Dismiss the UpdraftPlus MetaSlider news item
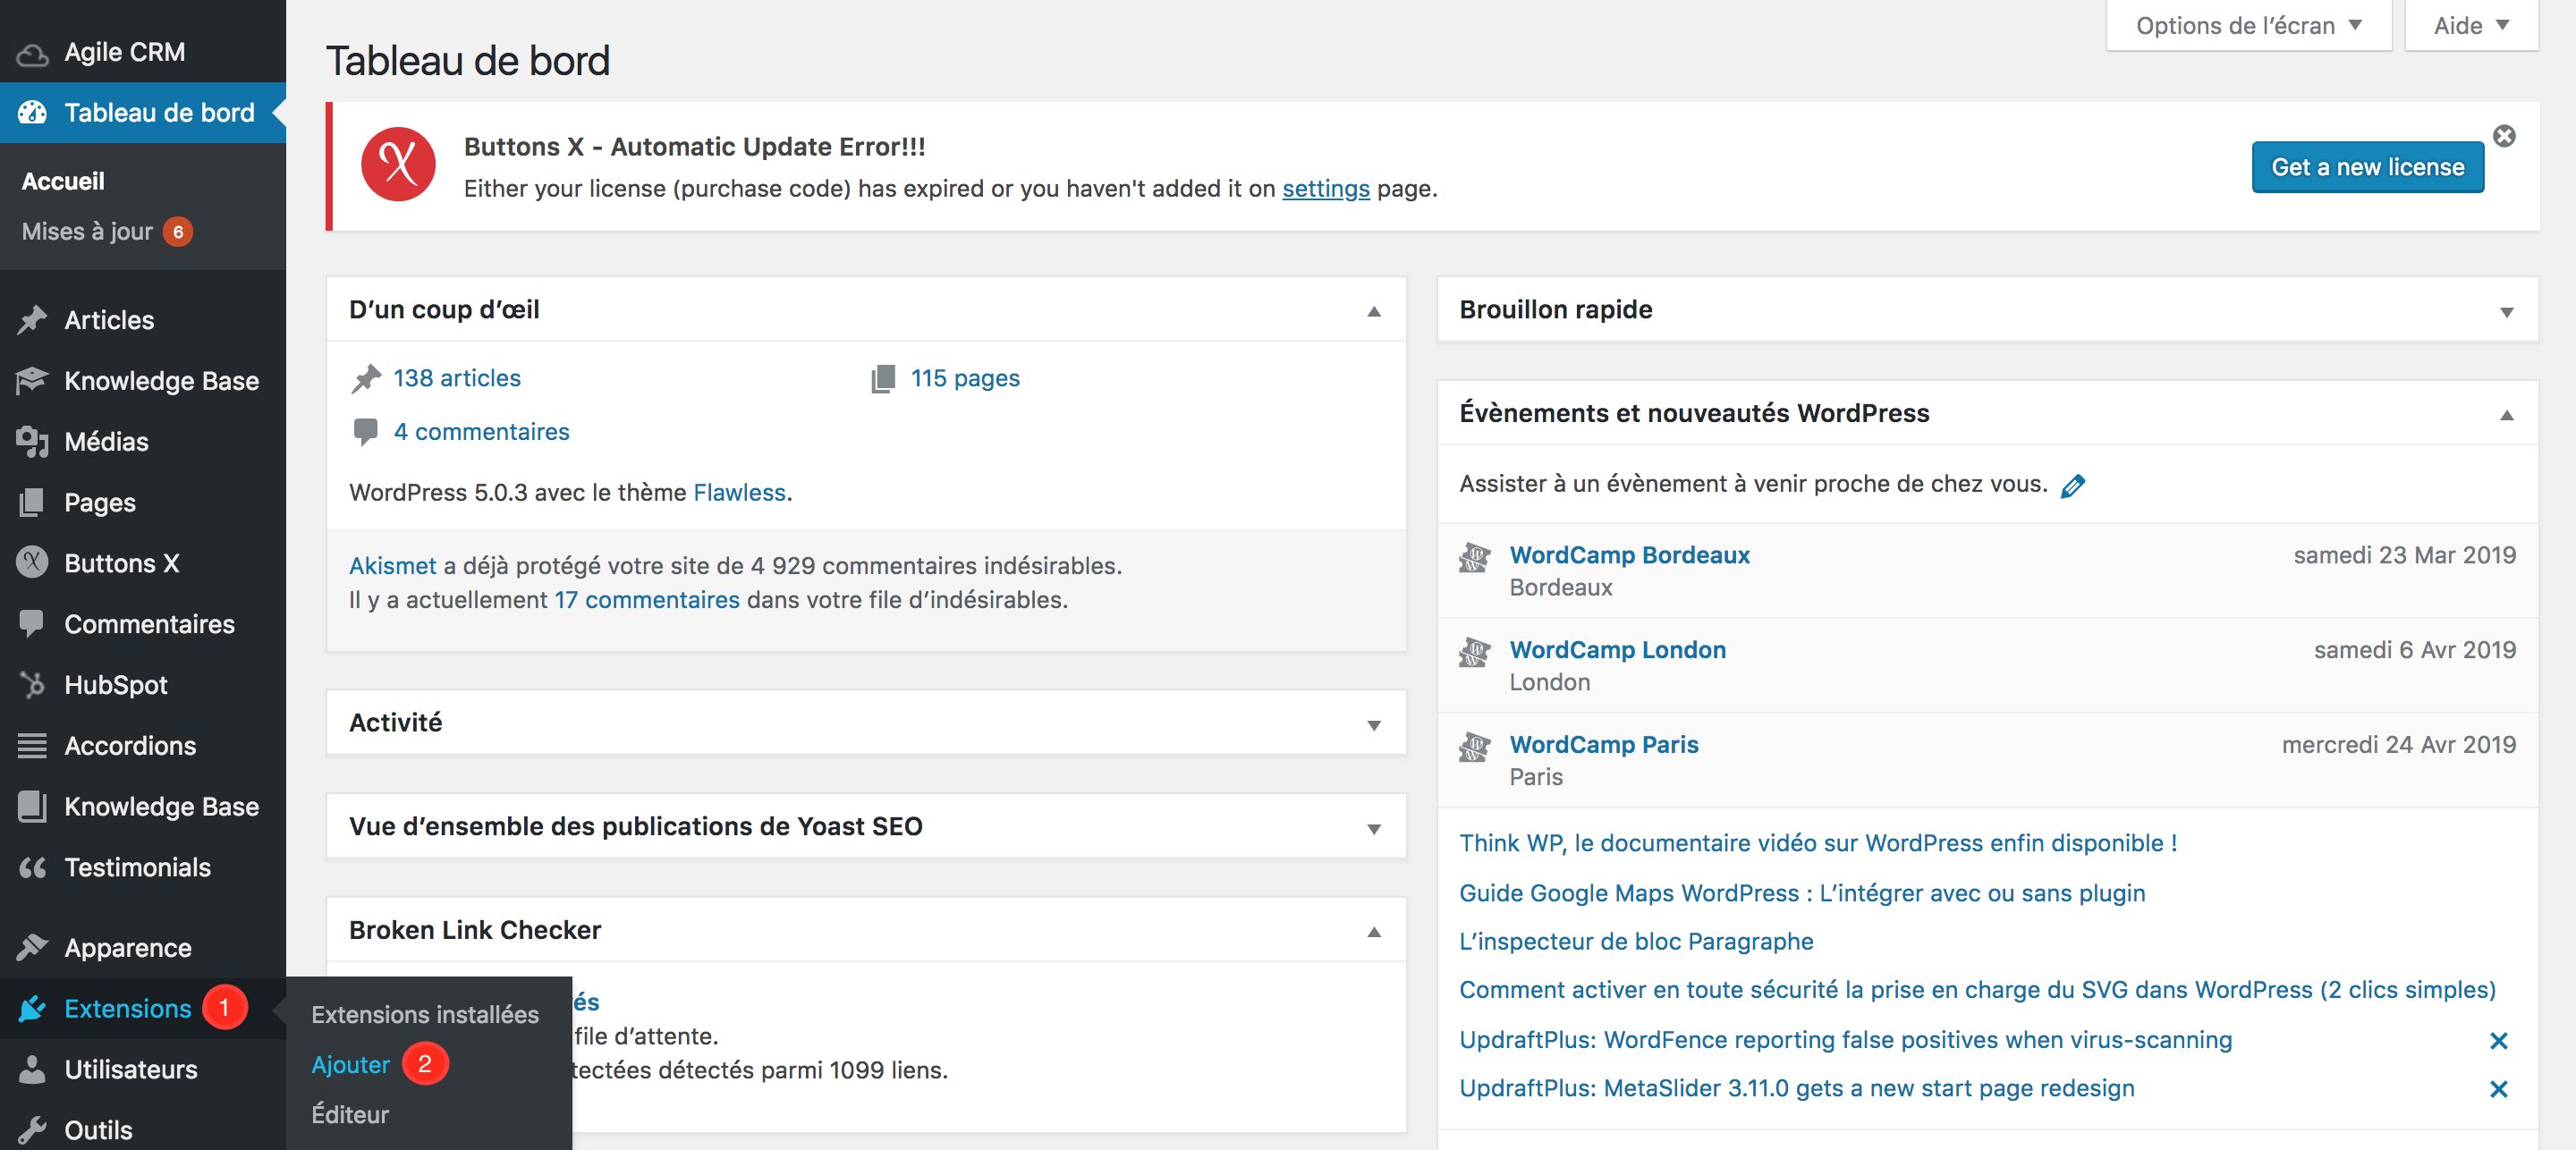Screen dimensions: 2576x1150 (x=2498, y=1089)
